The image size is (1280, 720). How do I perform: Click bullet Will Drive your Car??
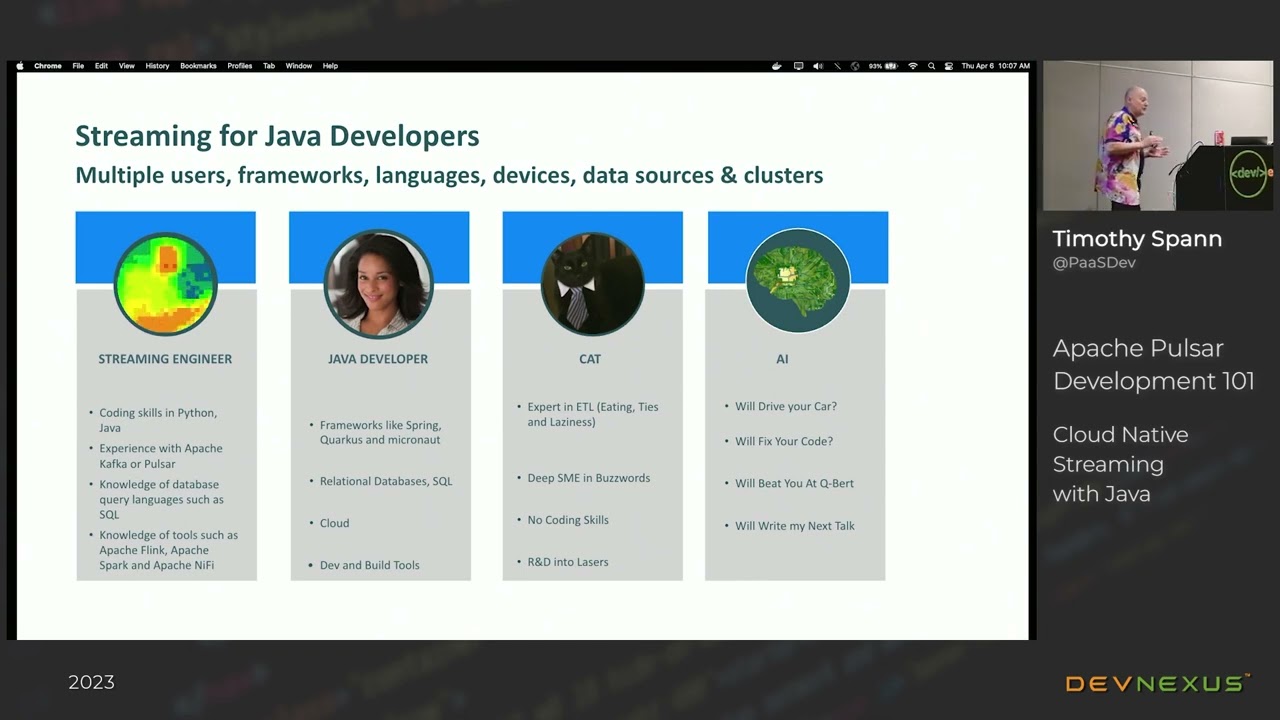click(x=786, y=407)
